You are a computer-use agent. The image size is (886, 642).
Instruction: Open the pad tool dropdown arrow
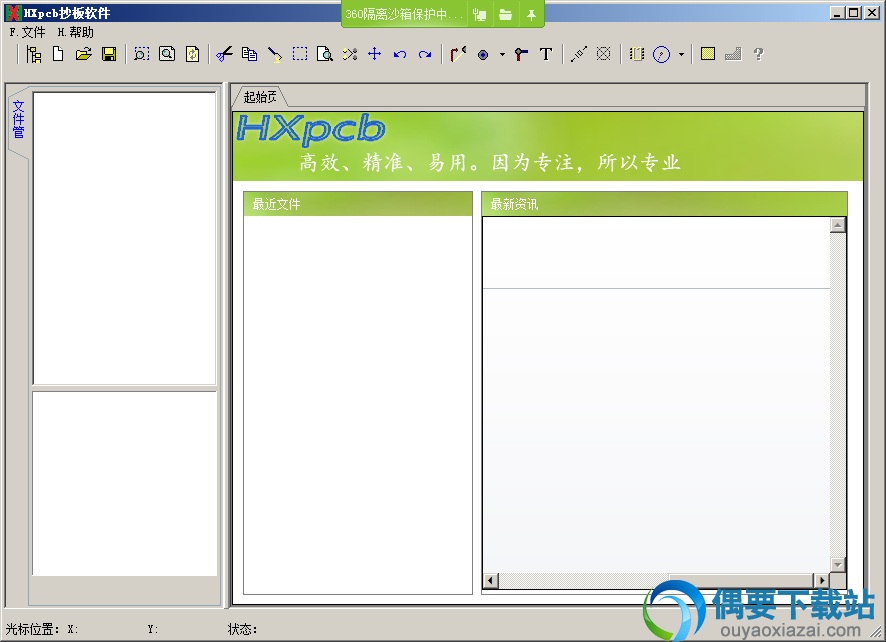pos(502,55)
